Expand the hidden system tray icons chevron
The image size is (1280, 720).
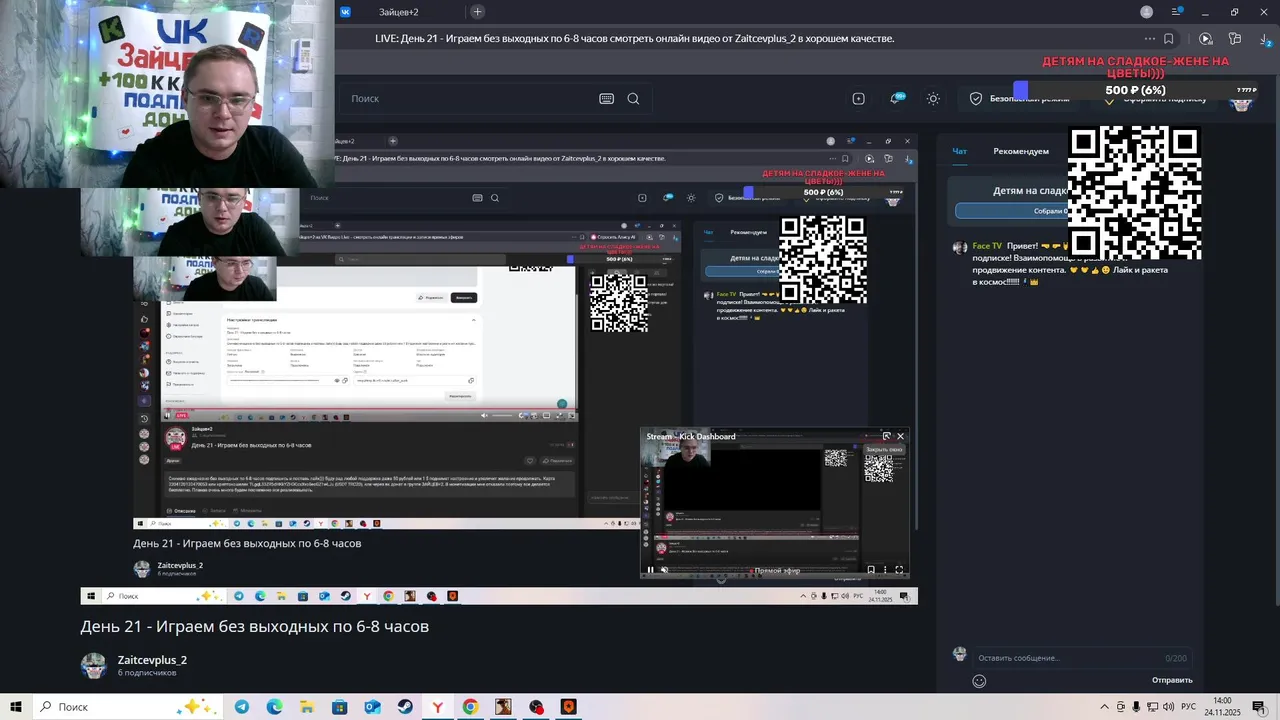point(1105,707)
